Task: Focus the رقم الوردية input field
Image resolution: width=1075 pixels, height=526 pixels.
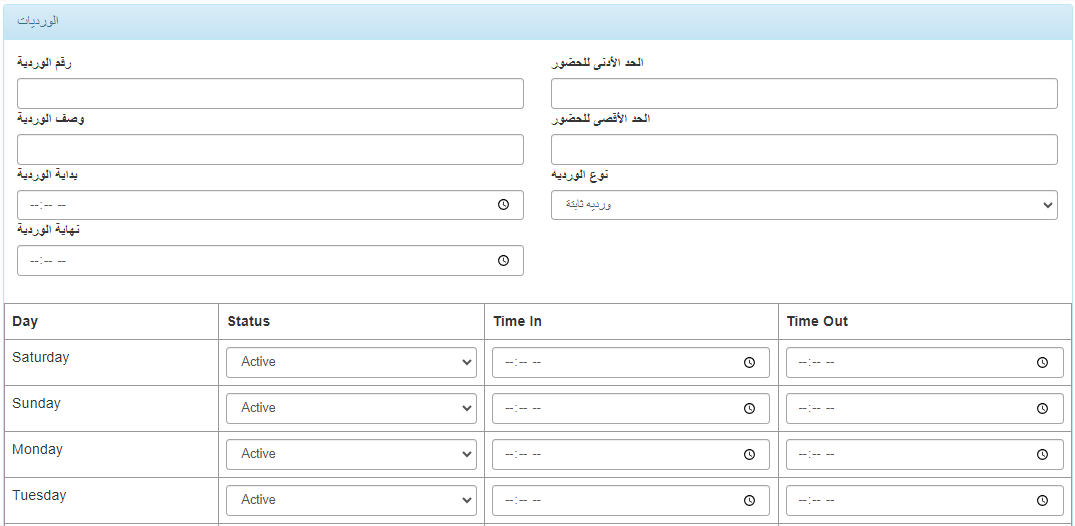Action: (x=270, y=93)
